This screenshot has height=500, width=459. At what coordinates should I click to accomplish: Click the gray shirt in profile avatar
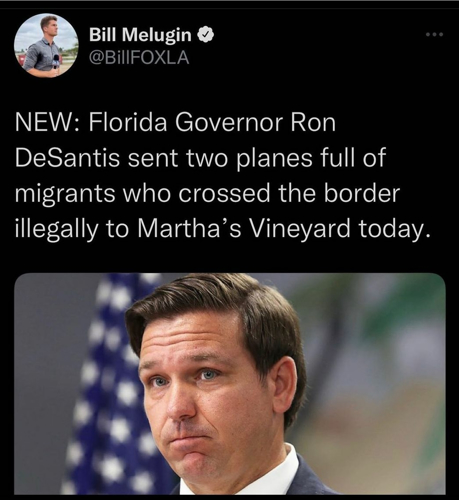pyautogui.click(x=42, y=55)
